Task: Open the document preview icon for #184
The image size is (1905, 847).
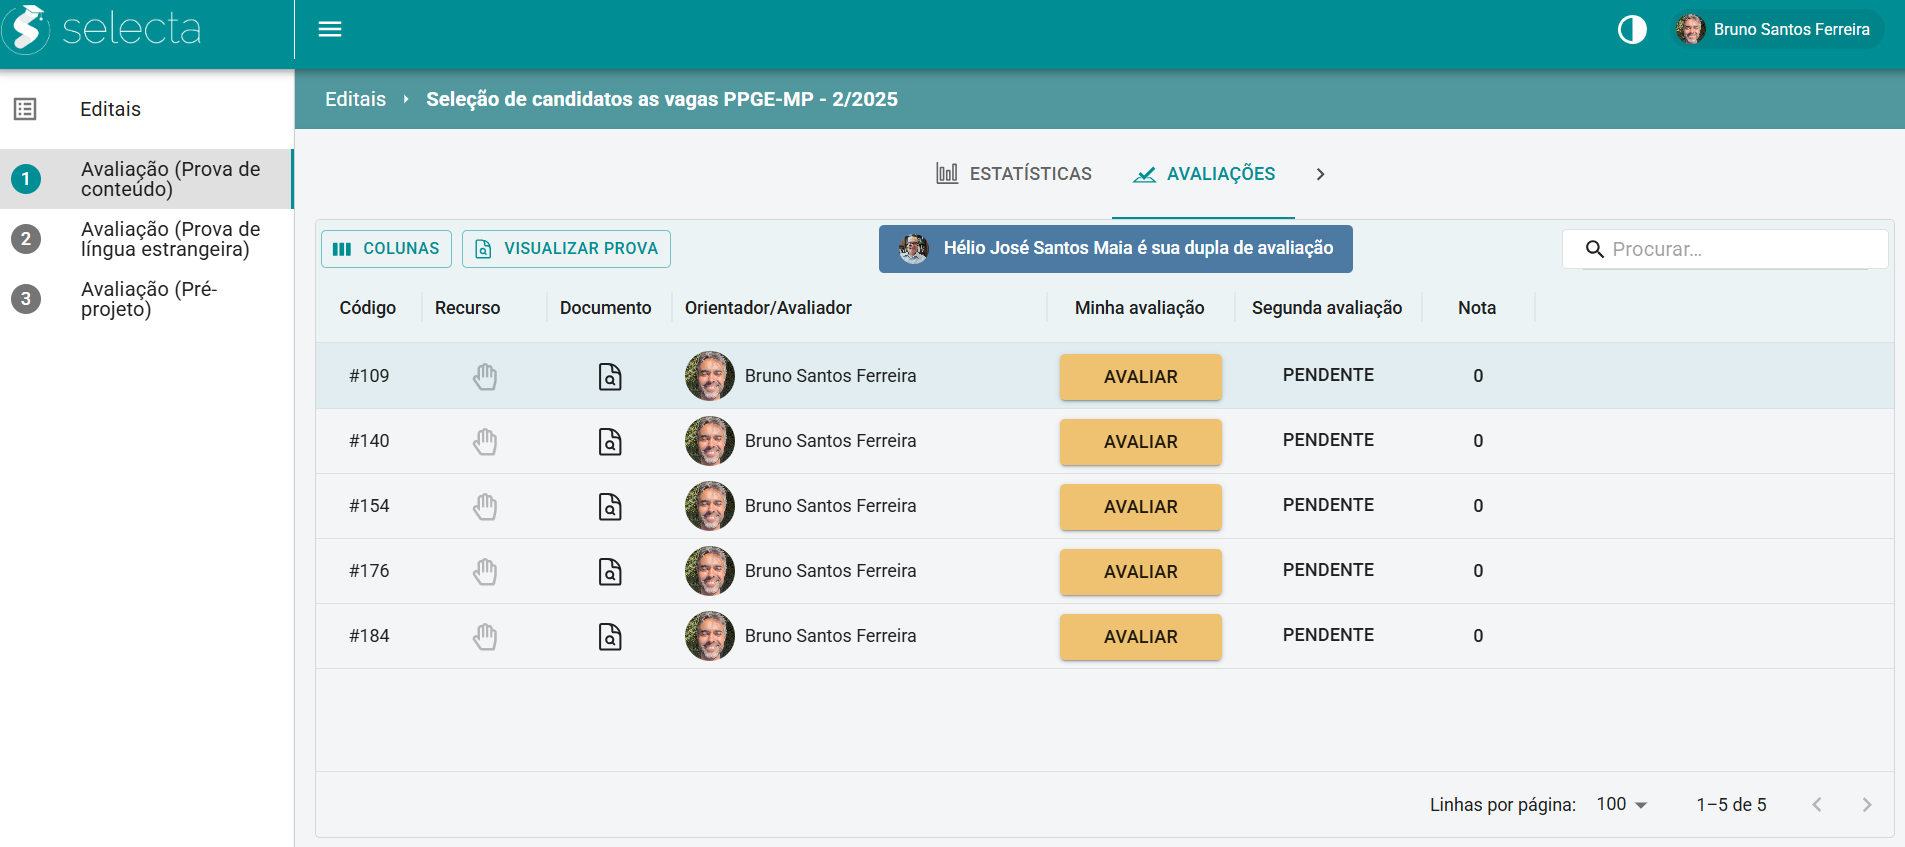Action: coord(610,637)
